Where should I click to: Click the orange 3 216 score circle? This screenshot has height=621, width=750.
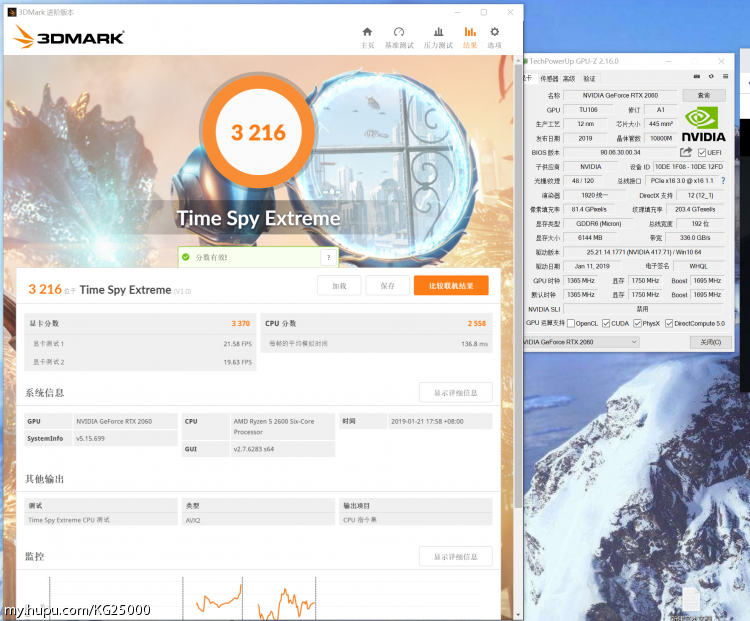[x=258, y=132]
